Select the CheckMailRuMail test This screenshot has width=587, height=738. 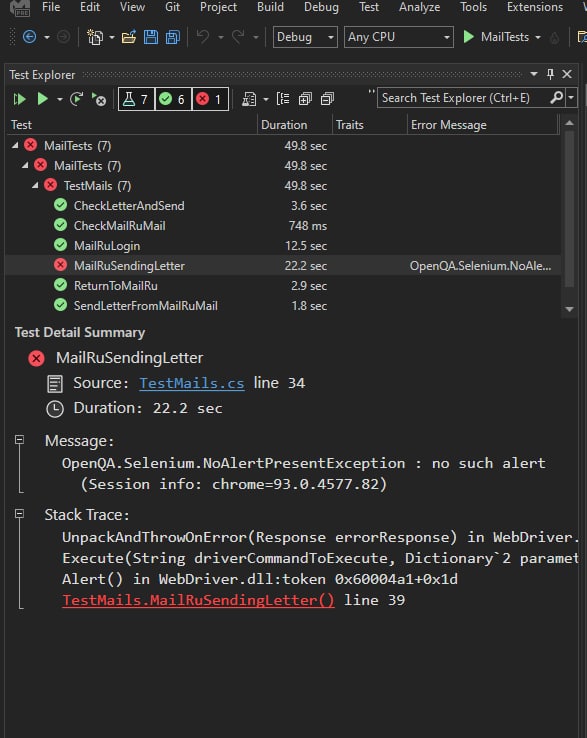click(120, 225)
